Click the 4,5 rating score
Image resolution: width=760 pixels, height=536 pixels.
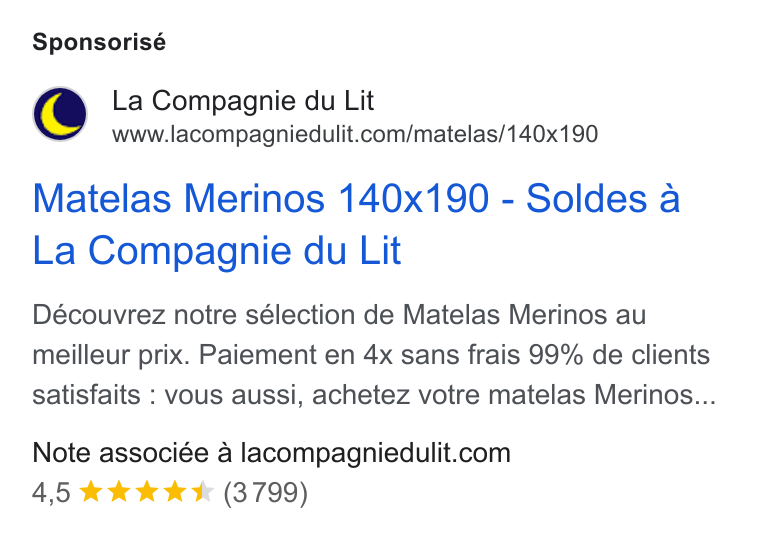[51, 493]
